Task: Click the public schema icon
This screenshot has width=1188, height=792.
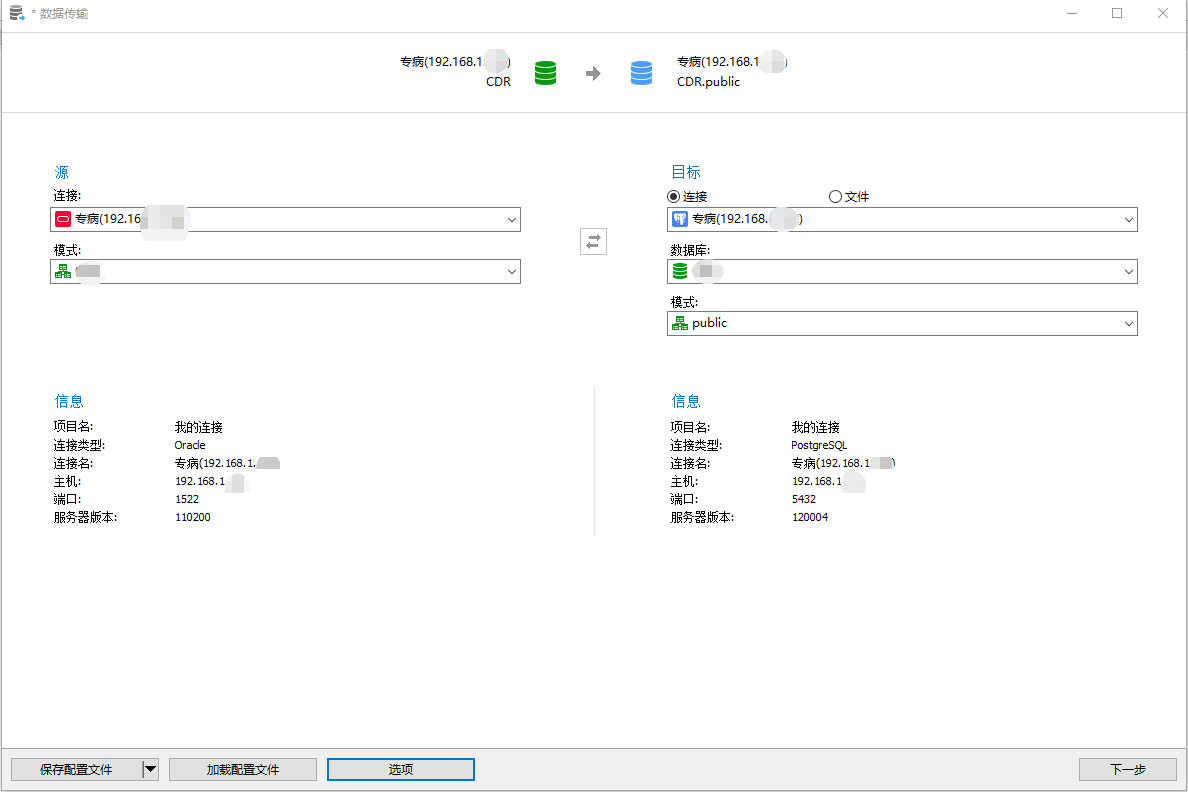Action: [x=680, y=323]
